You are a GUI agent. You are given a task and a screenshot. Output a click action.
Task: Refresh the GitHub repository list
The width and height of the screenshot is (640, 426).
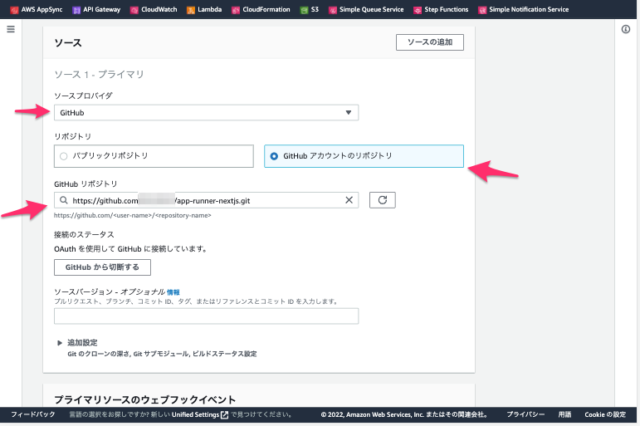point(382,200)
